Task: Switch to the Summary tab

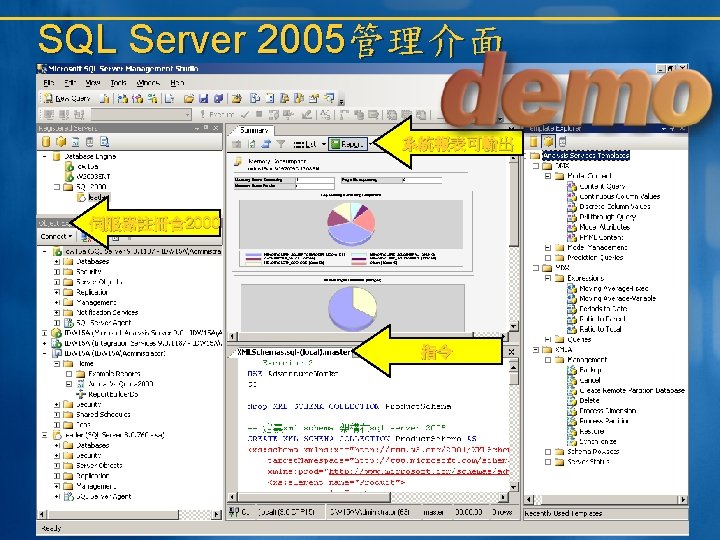Action: point(254,130)
